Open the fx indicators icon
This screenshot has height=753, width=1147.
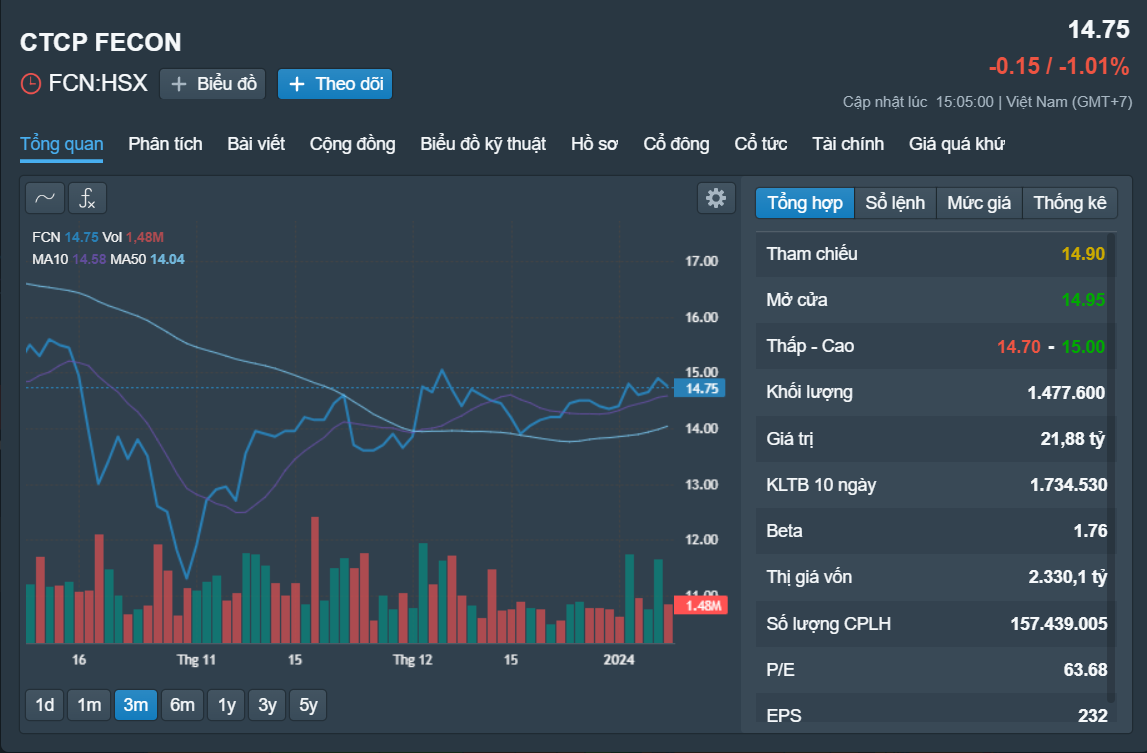pos(87,198)
